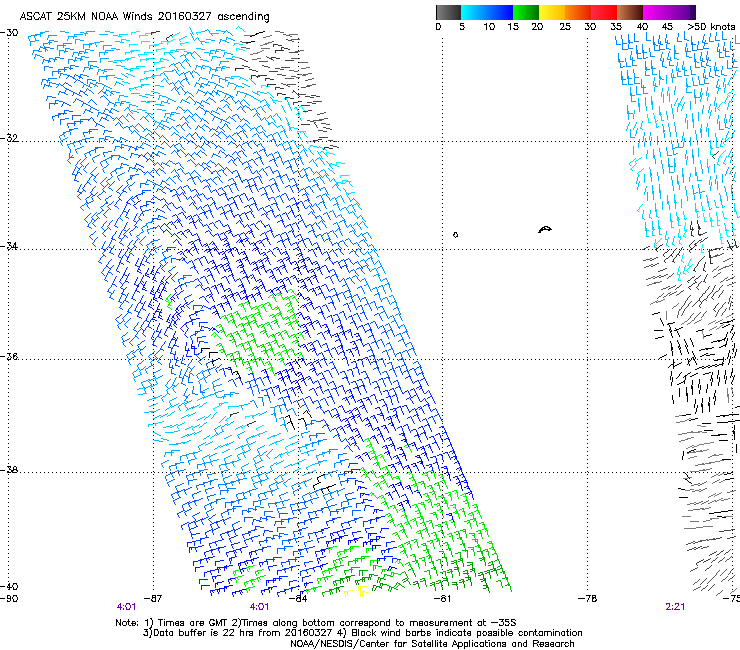
Task: Click the '45' legend scale label
Action: [667, 27]
